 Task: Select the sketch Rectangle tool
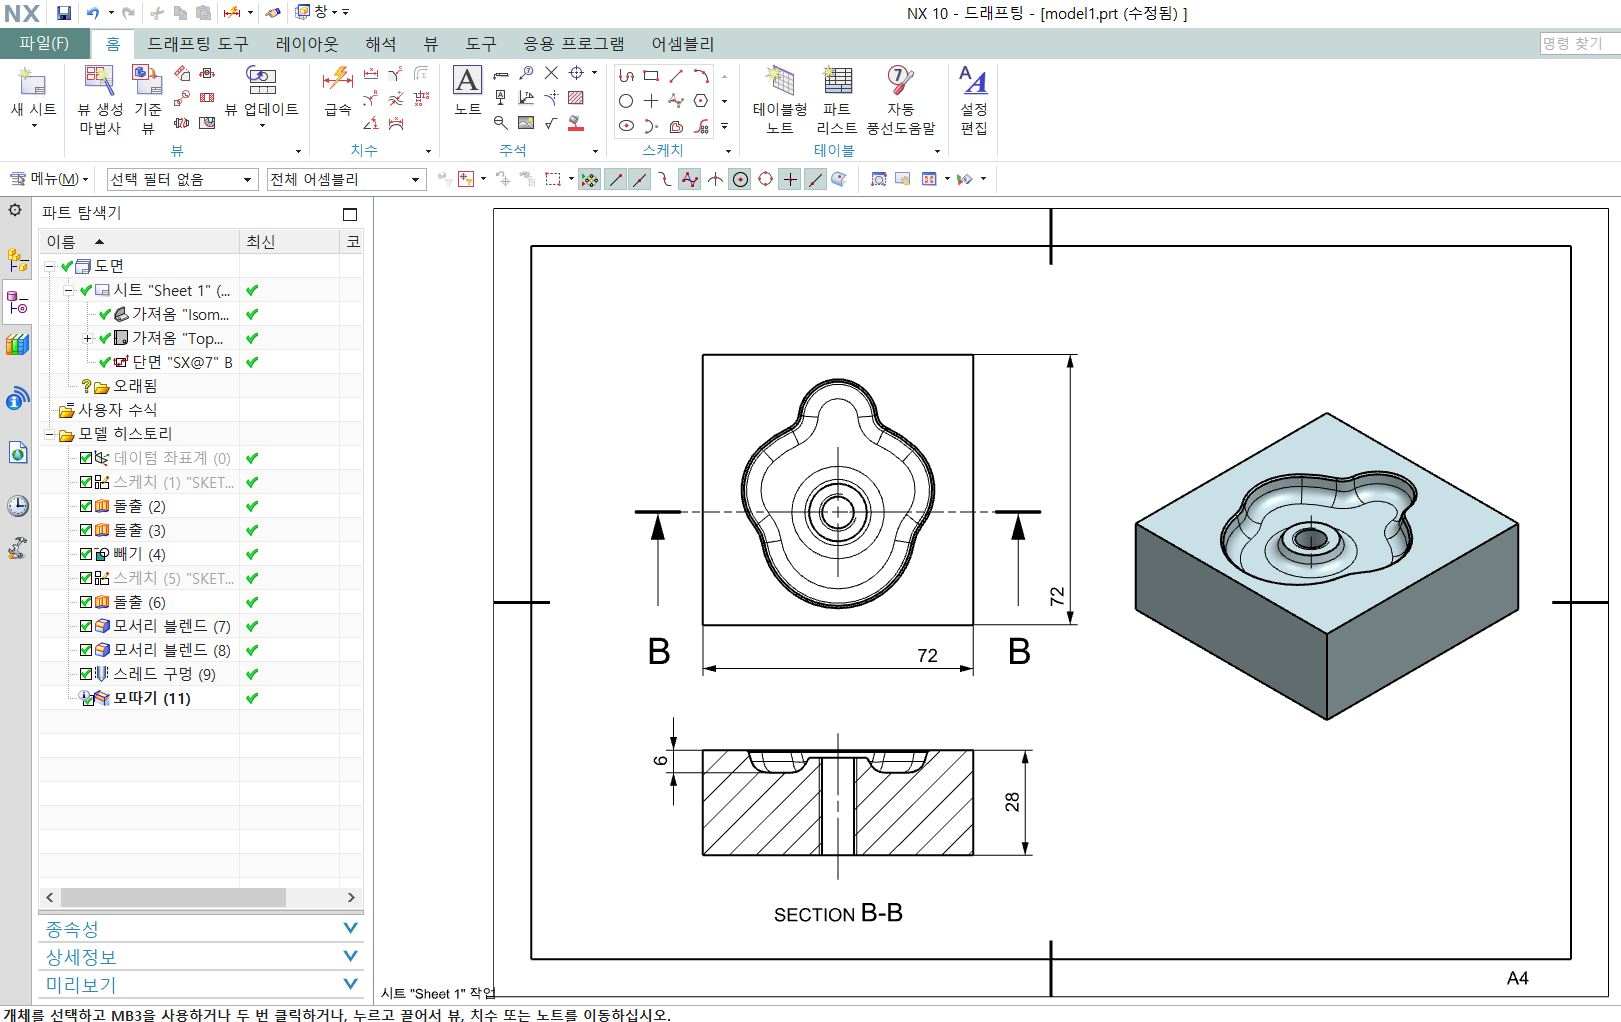coord(651,76)
